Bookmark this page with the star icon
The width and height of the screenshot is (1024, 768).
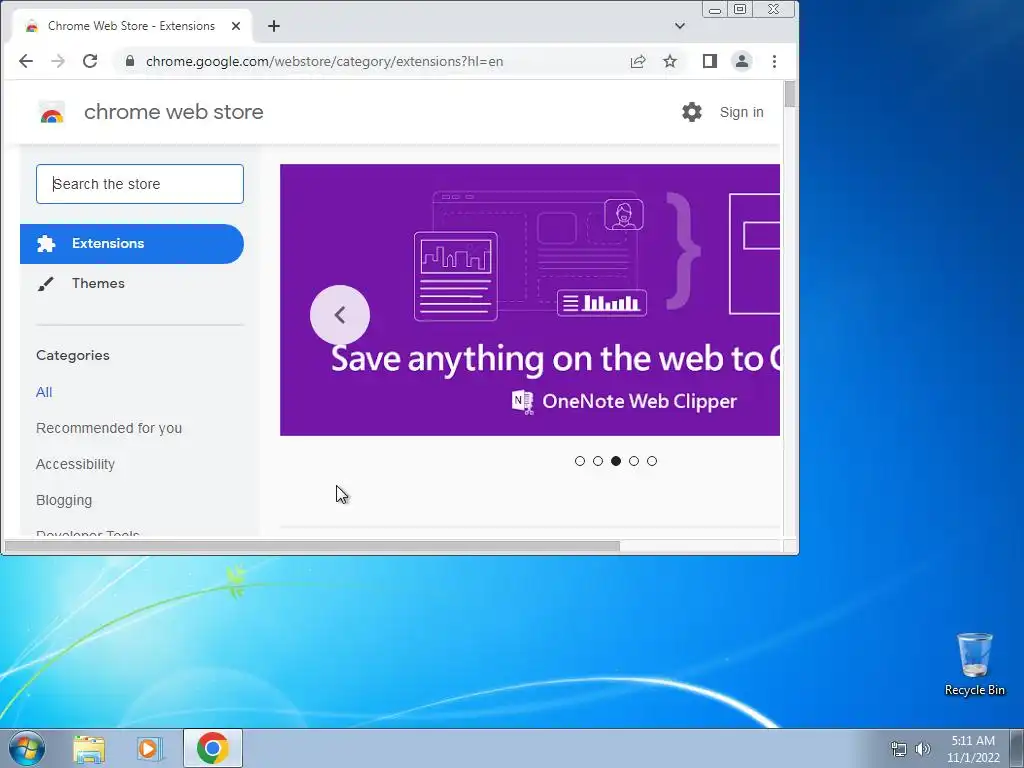click(670, 61)
